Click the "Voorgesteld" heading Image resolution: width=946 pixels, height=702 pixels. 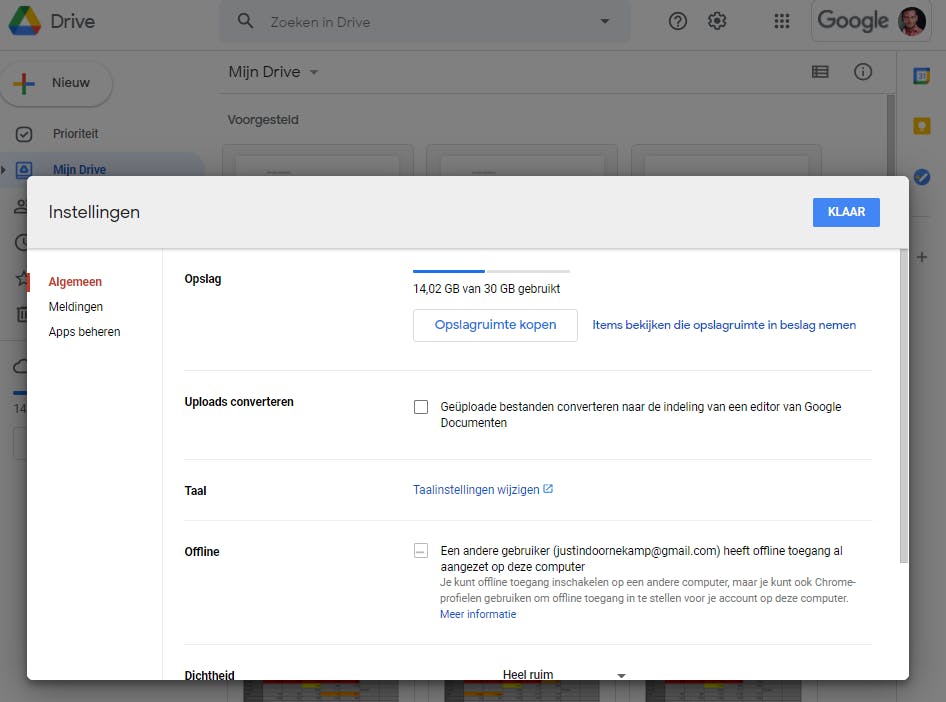tap(262, 119)
